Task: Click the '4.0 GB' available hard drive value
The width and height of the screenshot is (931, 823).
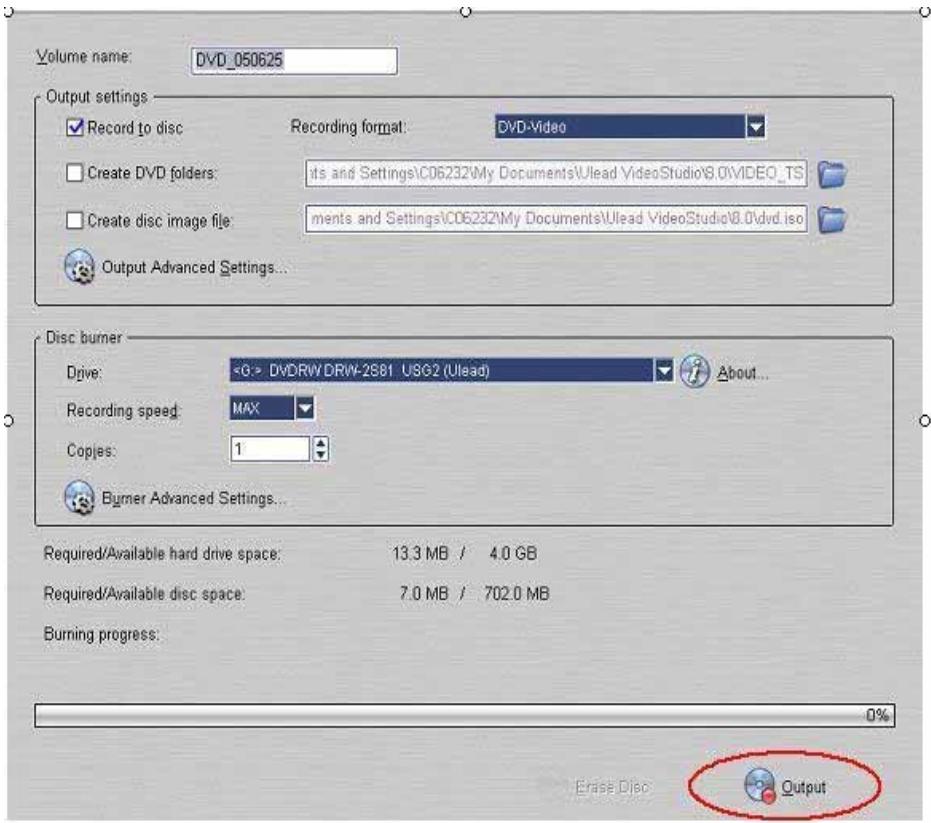Action: pos(513,553)
